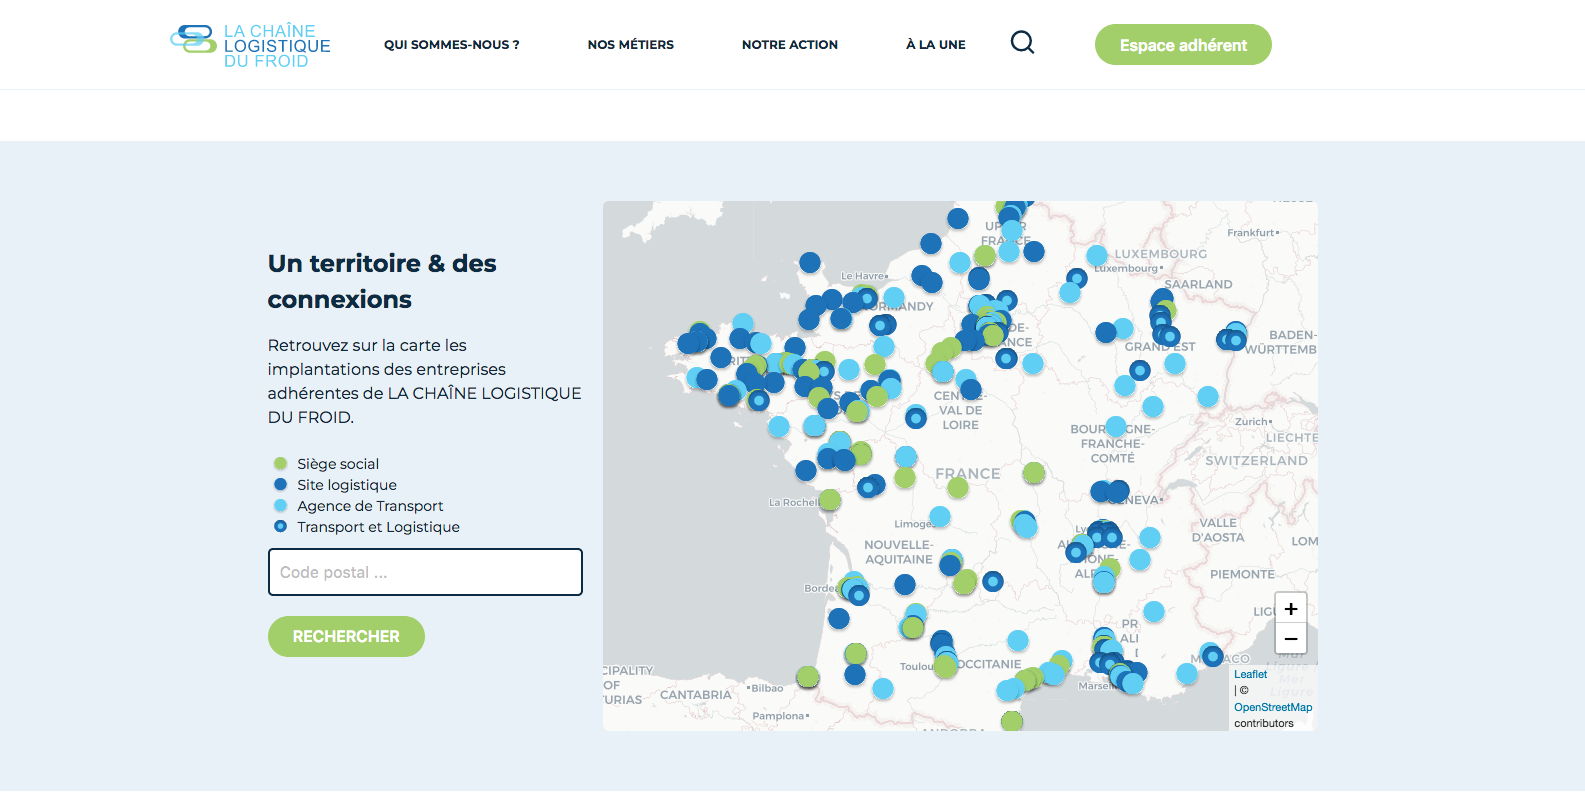Open the Leaflet attribution link
The height and width of the screenshot is (798, 1585).
[1250, 674]
